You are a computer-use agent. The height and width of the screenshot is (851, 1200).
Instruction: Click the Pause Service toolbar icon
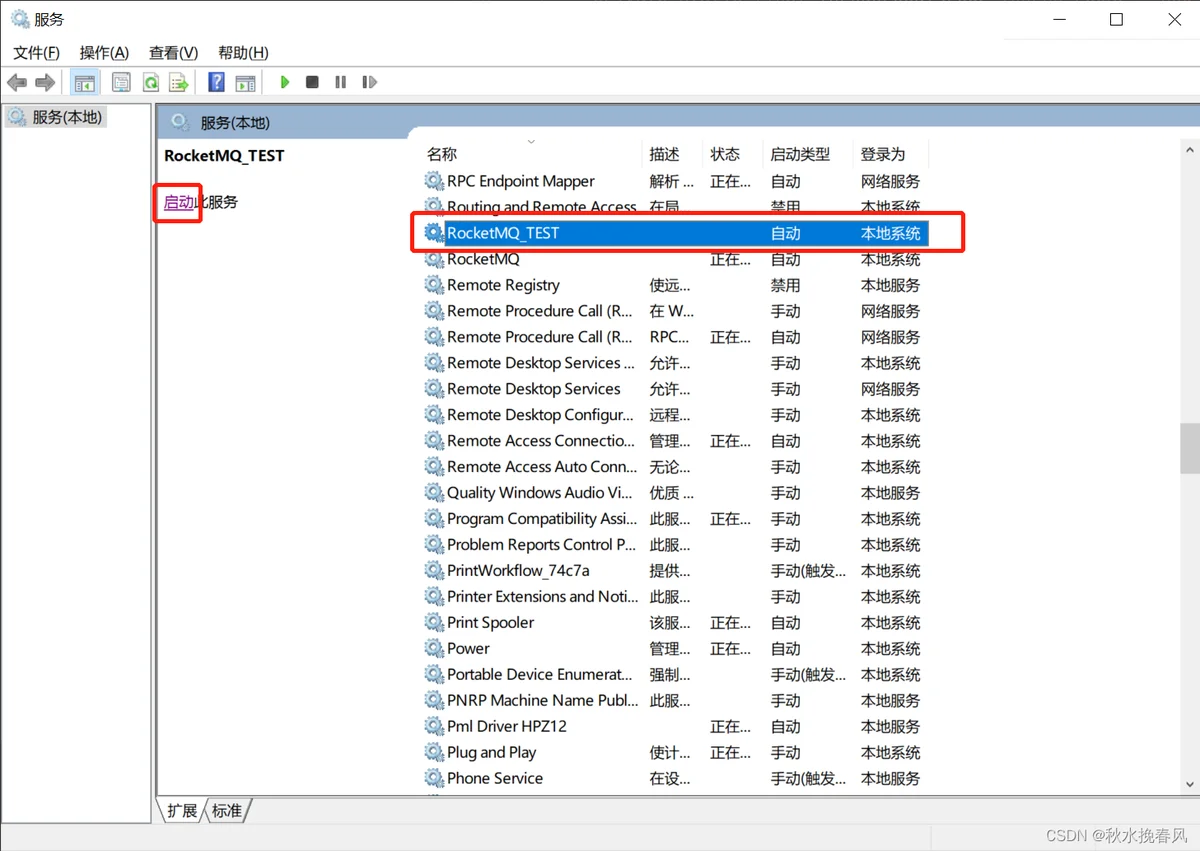tap(341, 82)
